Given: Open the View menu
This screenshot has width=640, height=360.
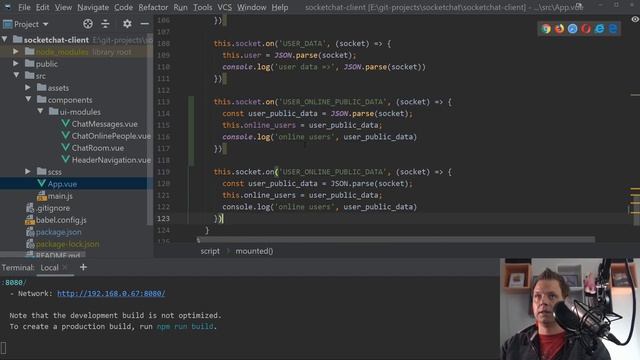Looking at the screenshot, I should tap(63, 7).
